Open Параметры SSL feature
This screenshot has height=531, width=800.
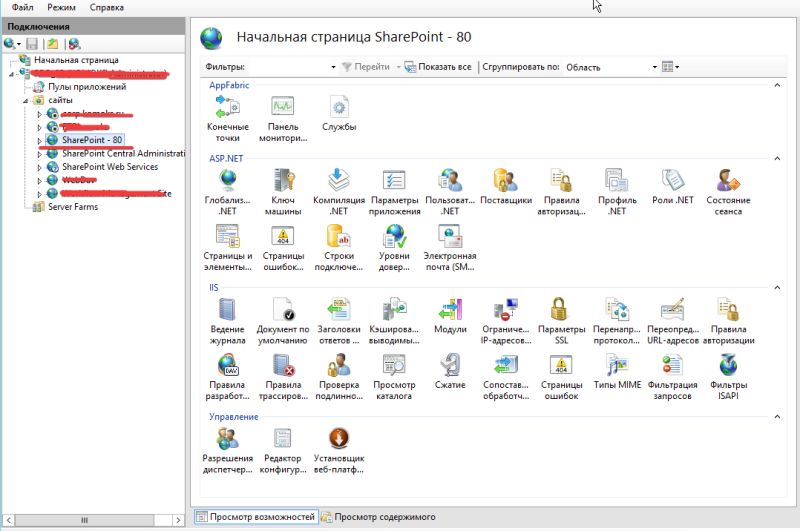561,321
